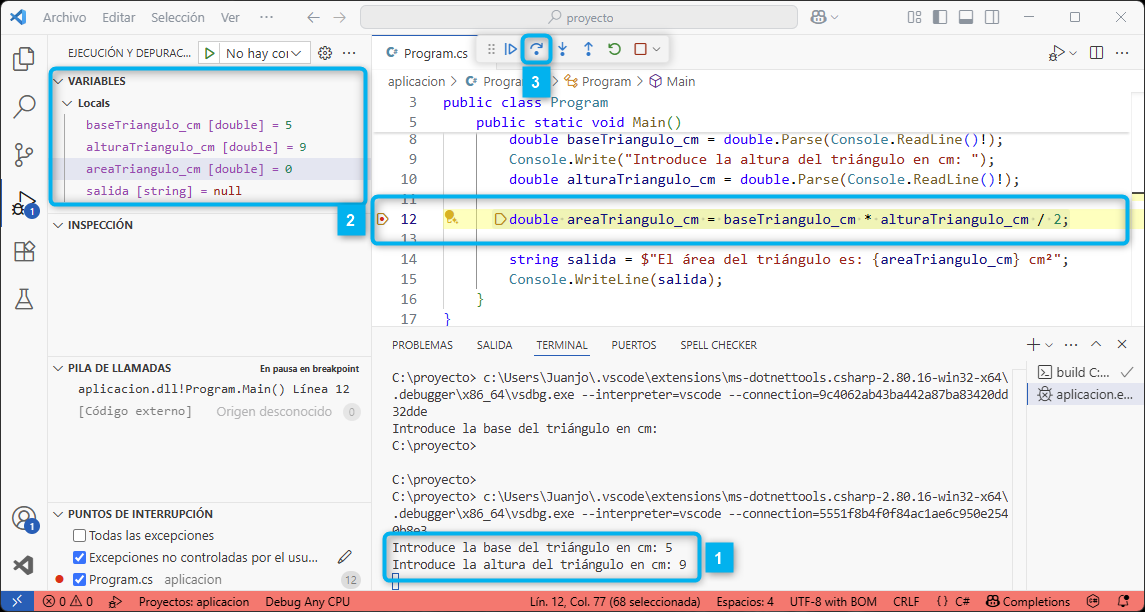1145x612 pixels.
Task: Click Step Out in the debug toolbar
Action: click(588, 49)
